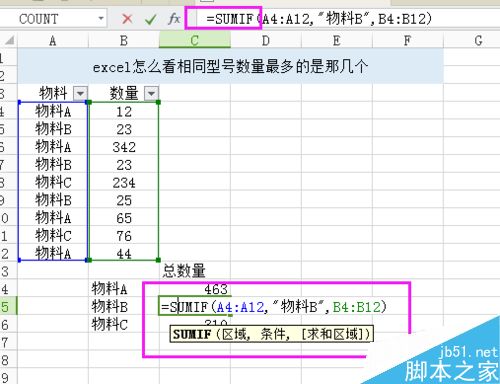Select the total cell showing 463
500x384 pixels.
click(x=195, y=289)
